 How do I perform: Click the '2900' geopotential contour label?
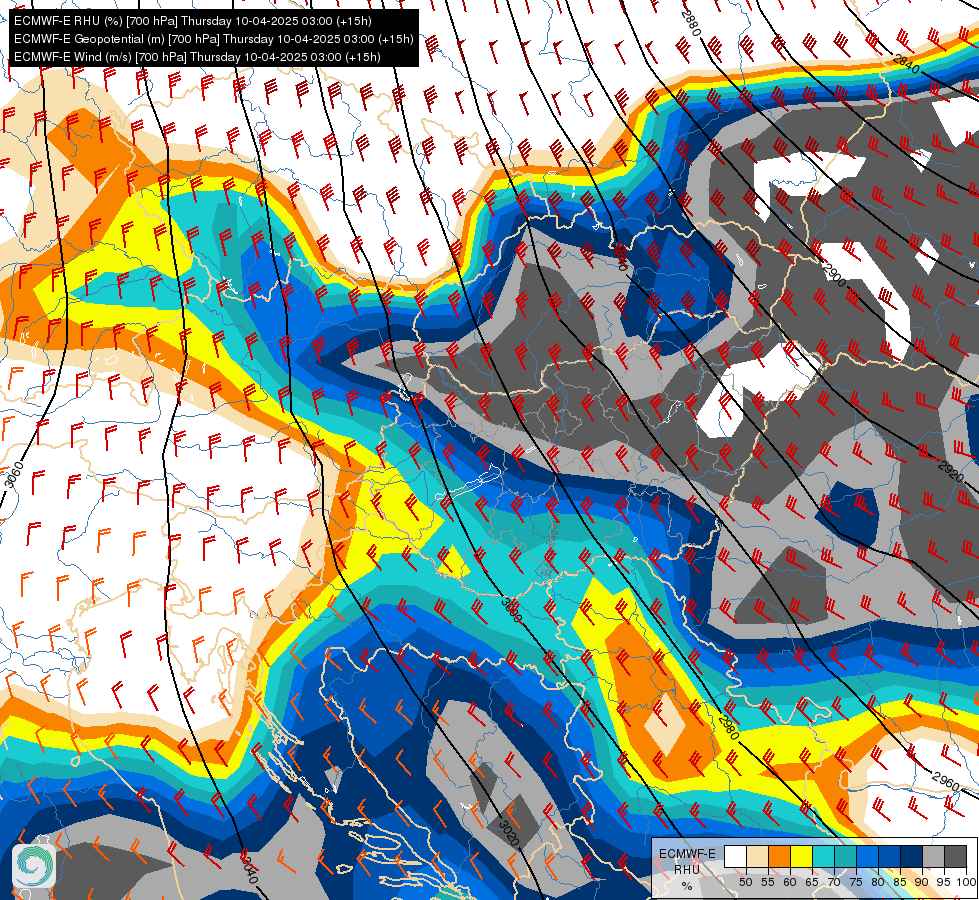coord(835,275)
